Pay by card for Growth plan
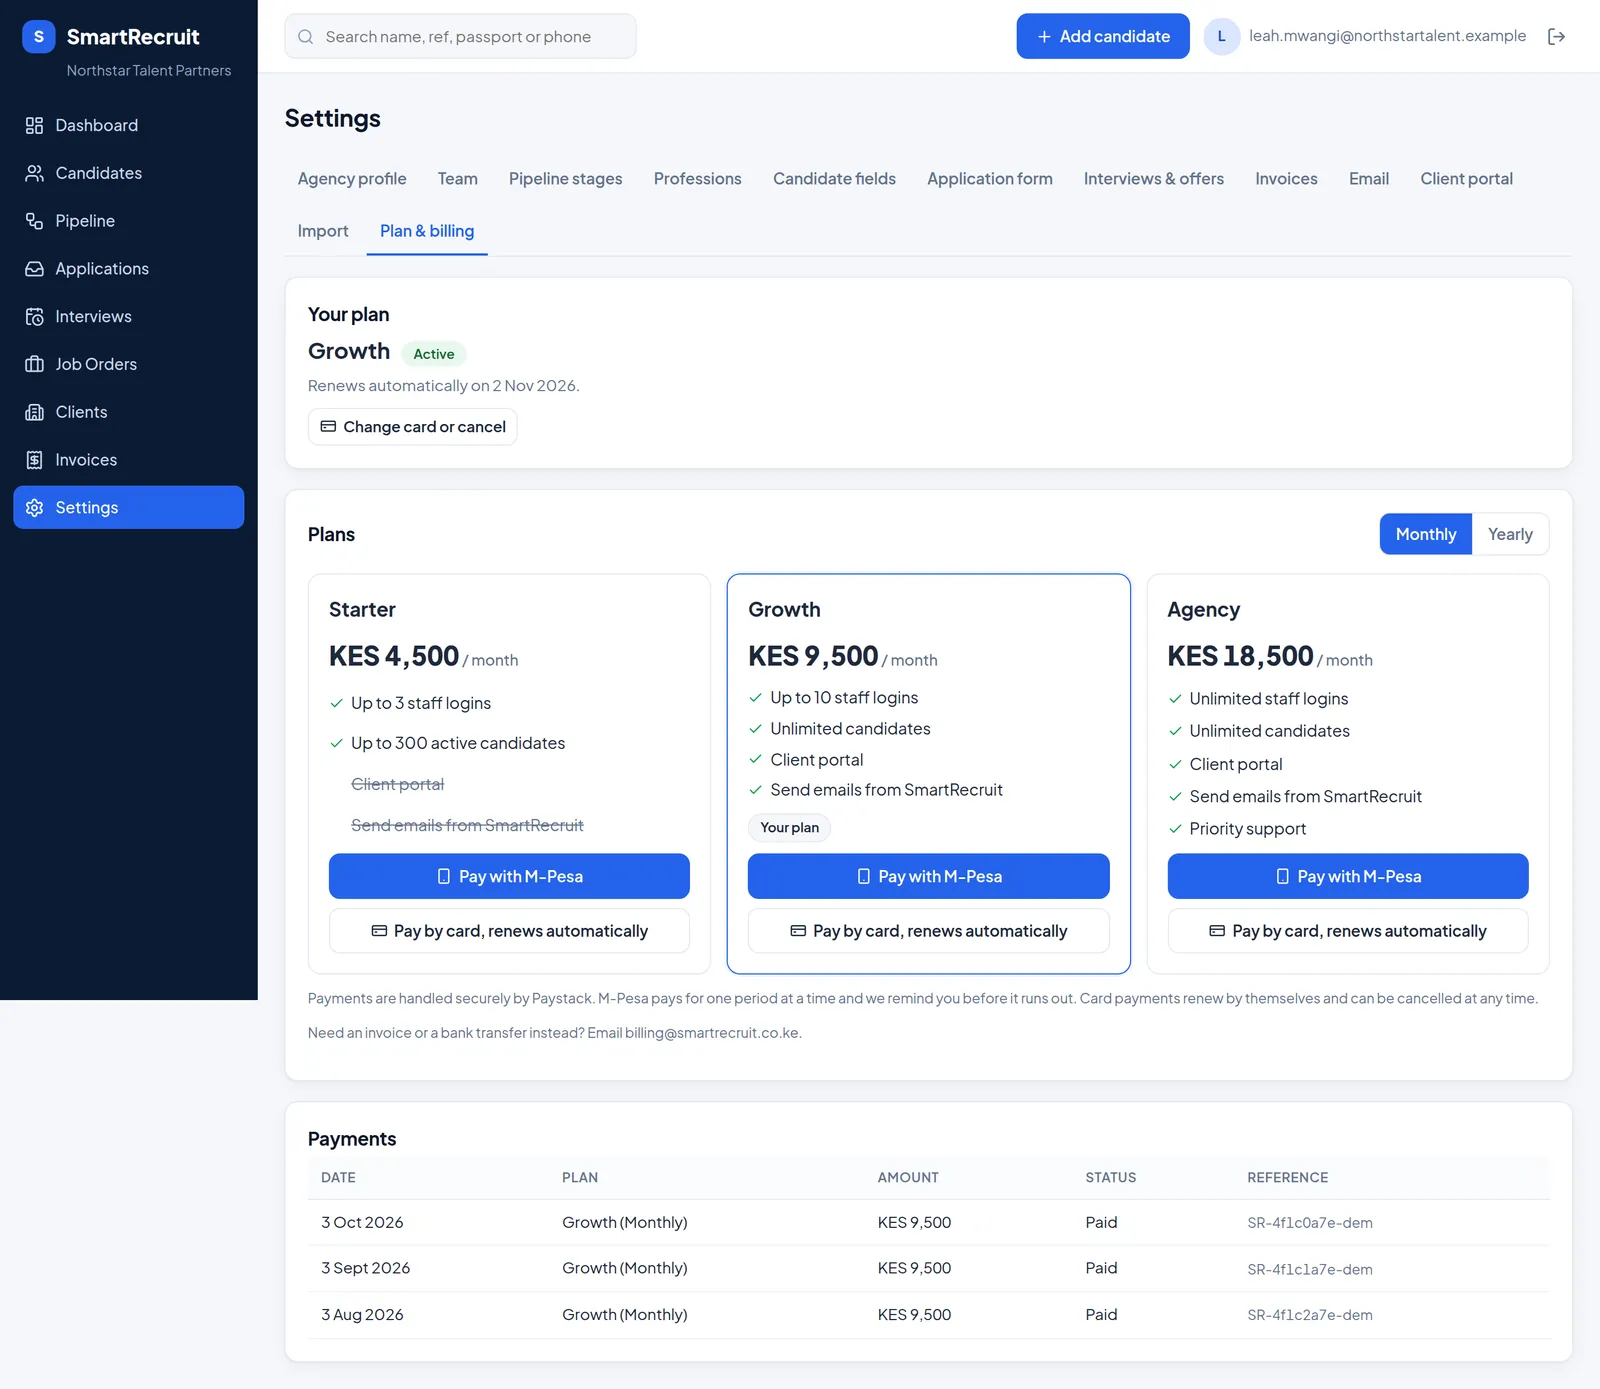Screen dimensions: 1600x1389 [928, 931]
